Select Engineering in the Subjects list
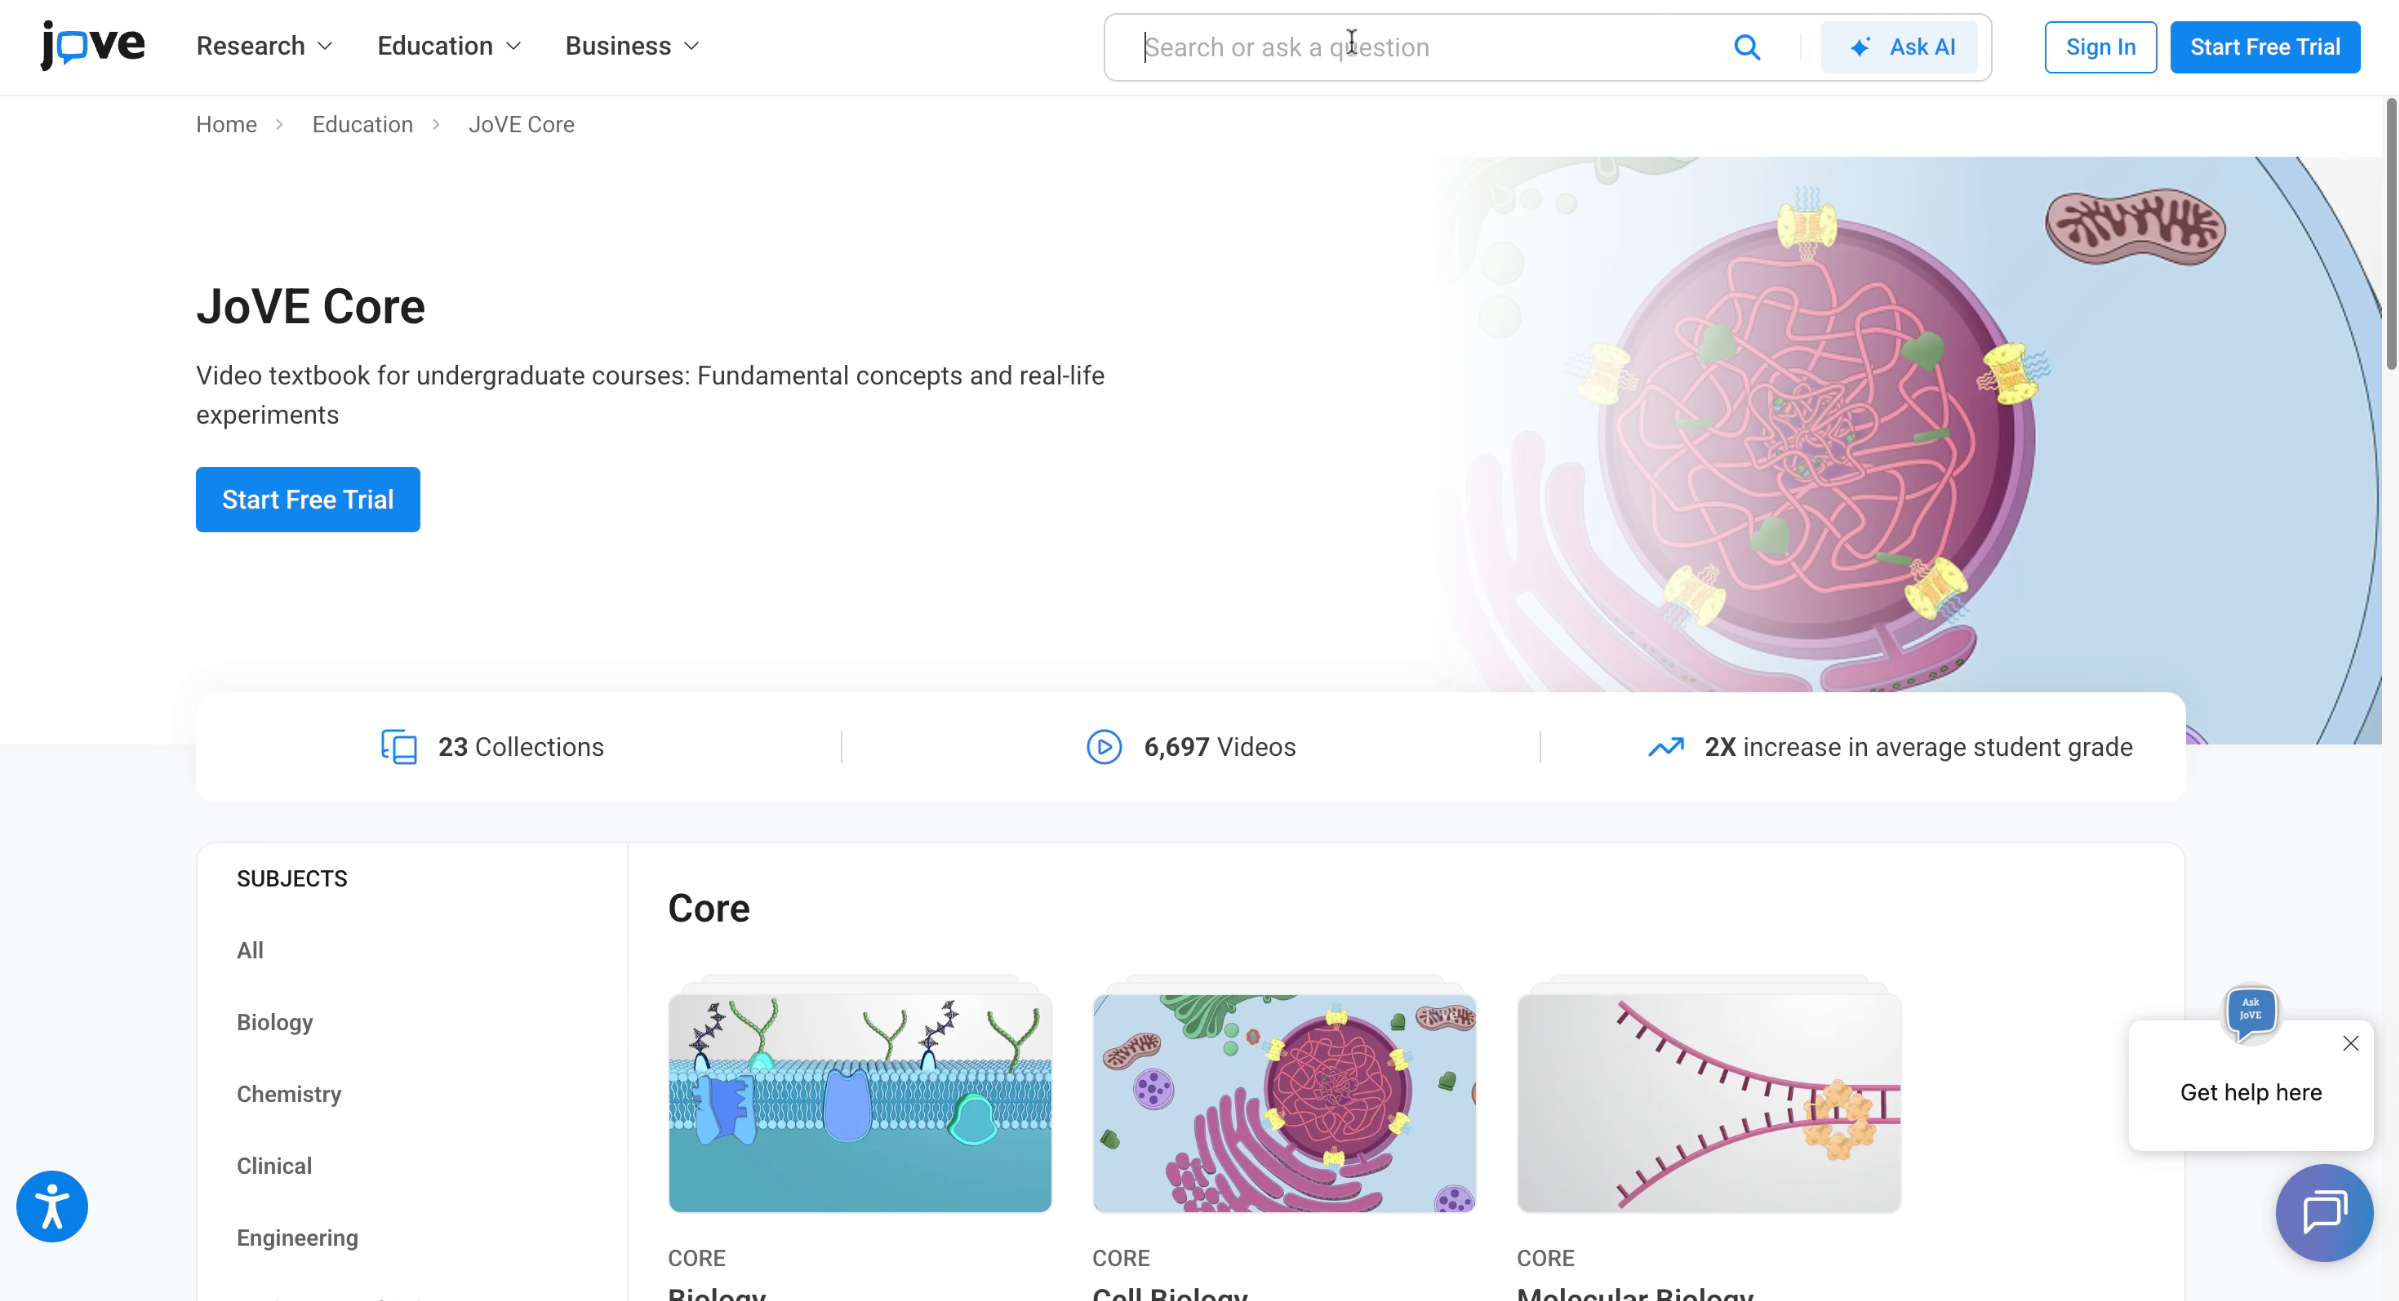 tap(297, 1238)
